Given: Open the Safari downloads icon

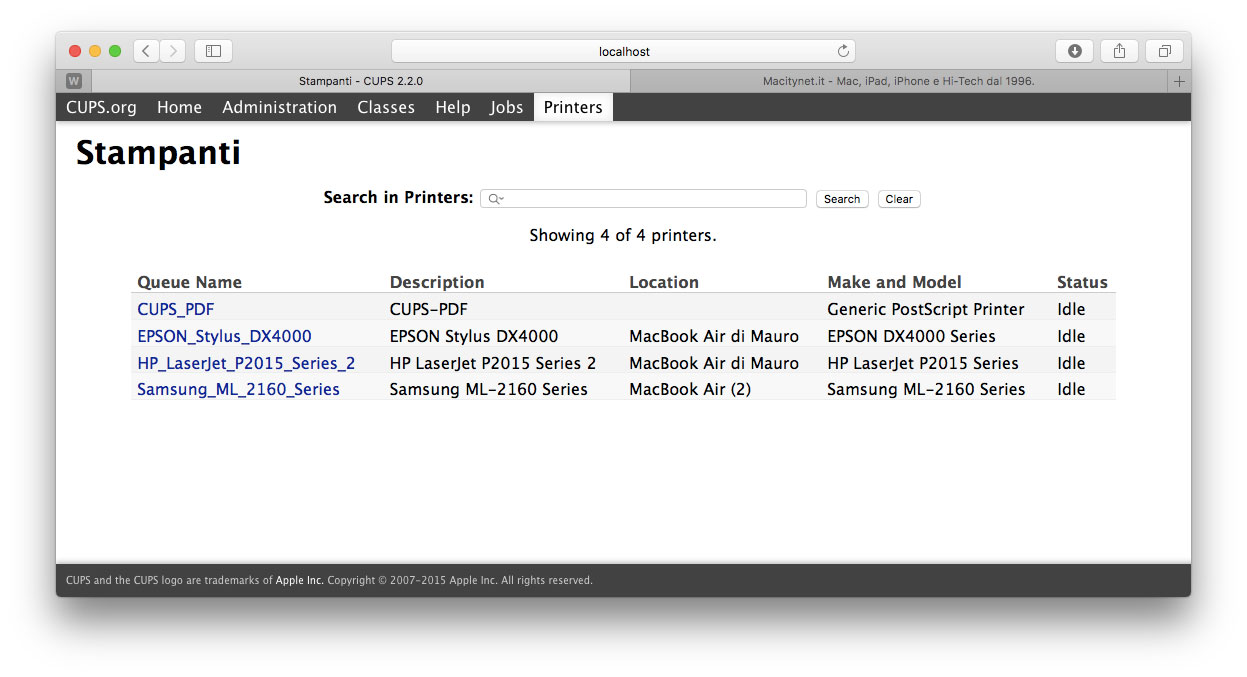Looking at the screenshot, I should pyautogui.click(x=1075, y=51).
